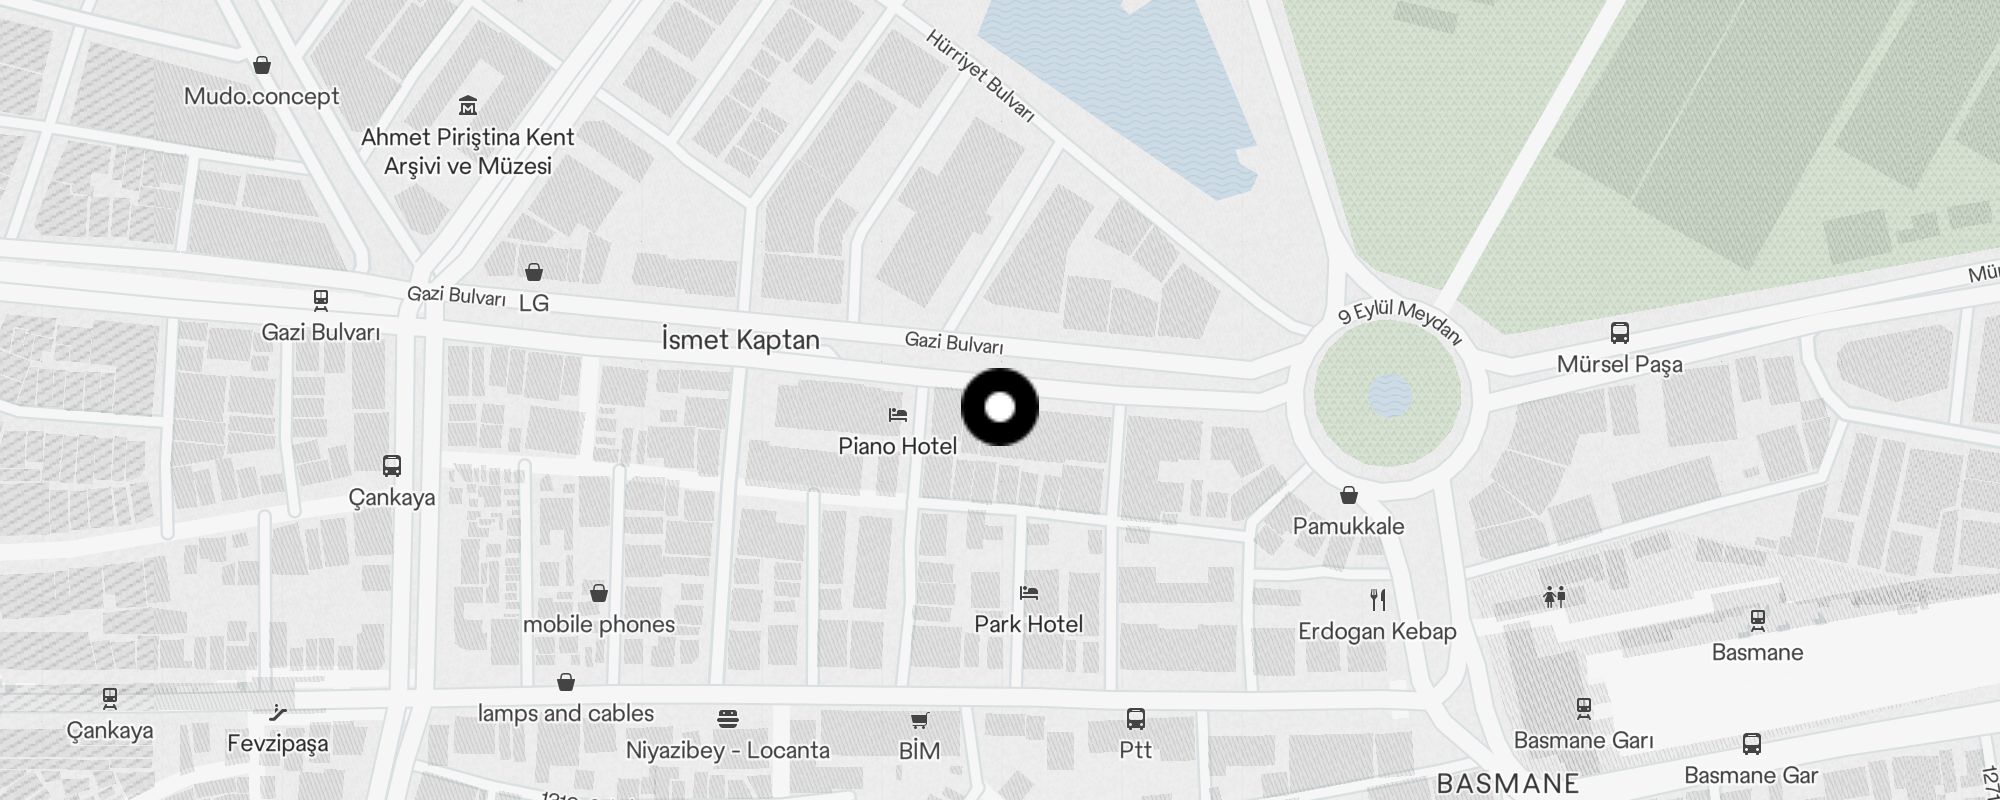The height and width of the screenshot is (800, 2000).
Task: Open the Erdogan Kebap restaurant icon
Action: point(1378,599)
